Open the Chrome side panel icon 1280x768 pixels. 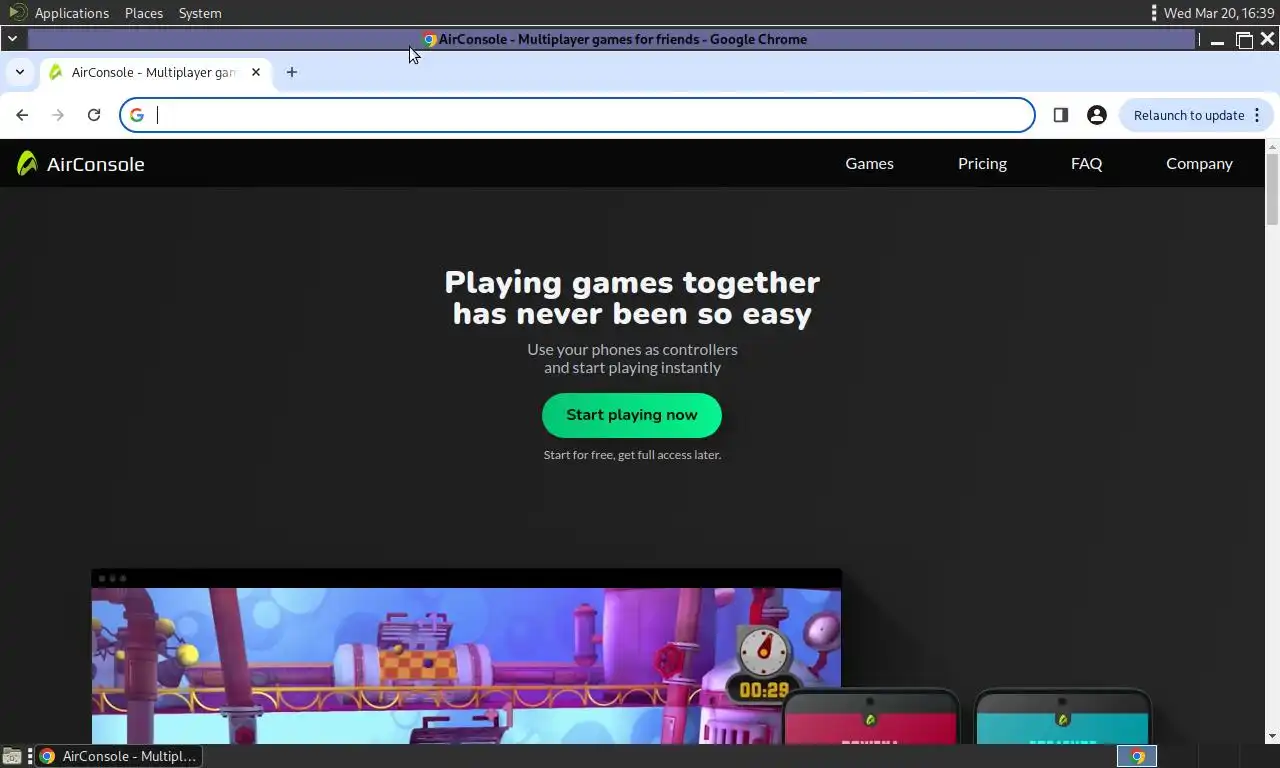1061,115
